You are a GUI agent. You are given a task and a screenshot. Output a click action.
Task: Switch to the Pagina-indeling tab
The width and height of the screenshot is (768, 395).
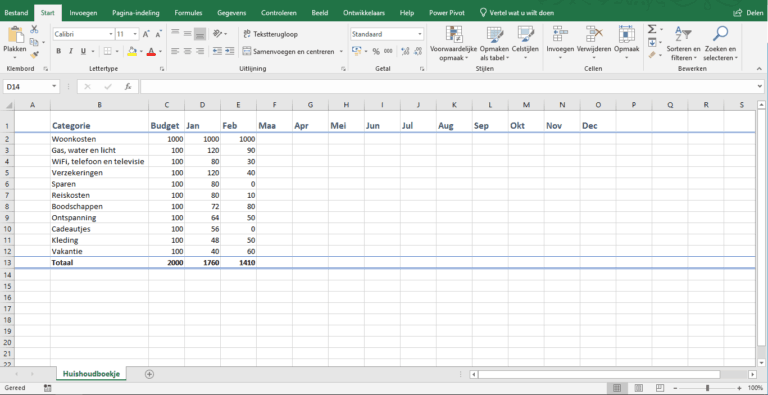(136, 13)
